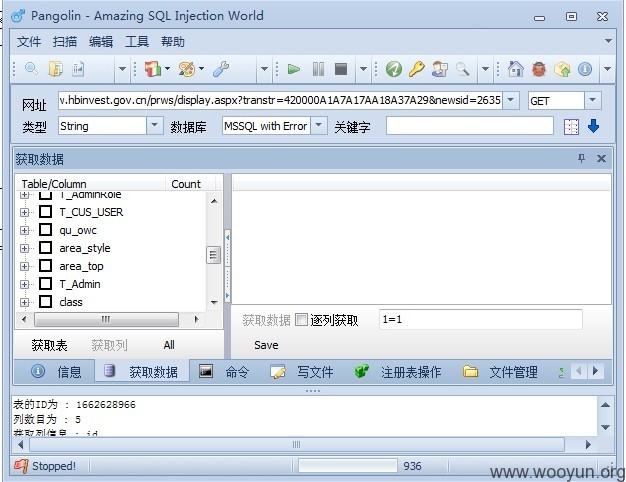Check the qu_owc table checkbox
This screenshot has width=626, height=482.
pos(46,230)
